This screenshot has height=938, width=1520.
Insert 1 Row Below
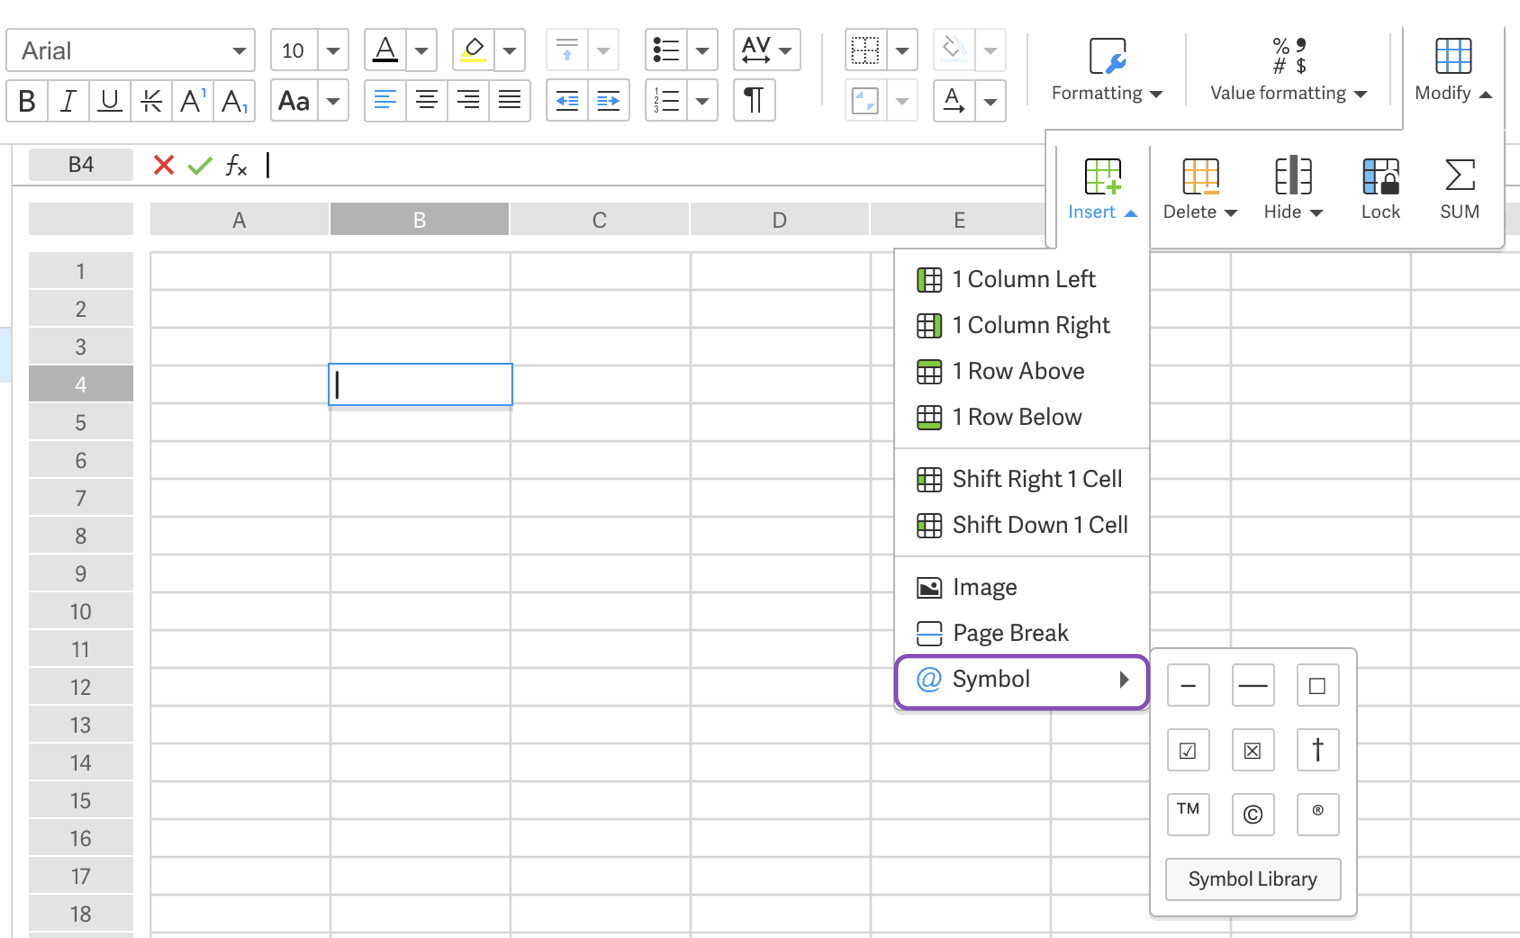tap(1021, 417)
